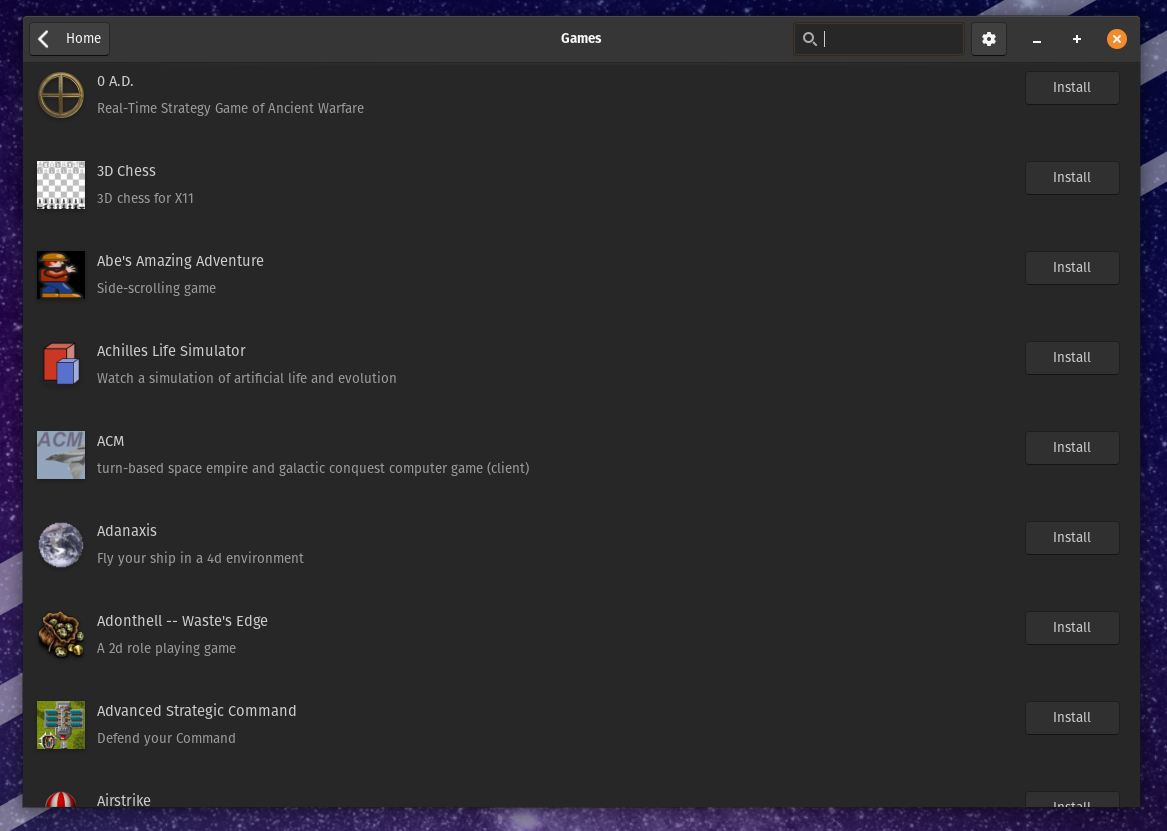Install Abe's Amazing Adventure
Viewport: 1167px width, 831px height.
pos(1071,268)
